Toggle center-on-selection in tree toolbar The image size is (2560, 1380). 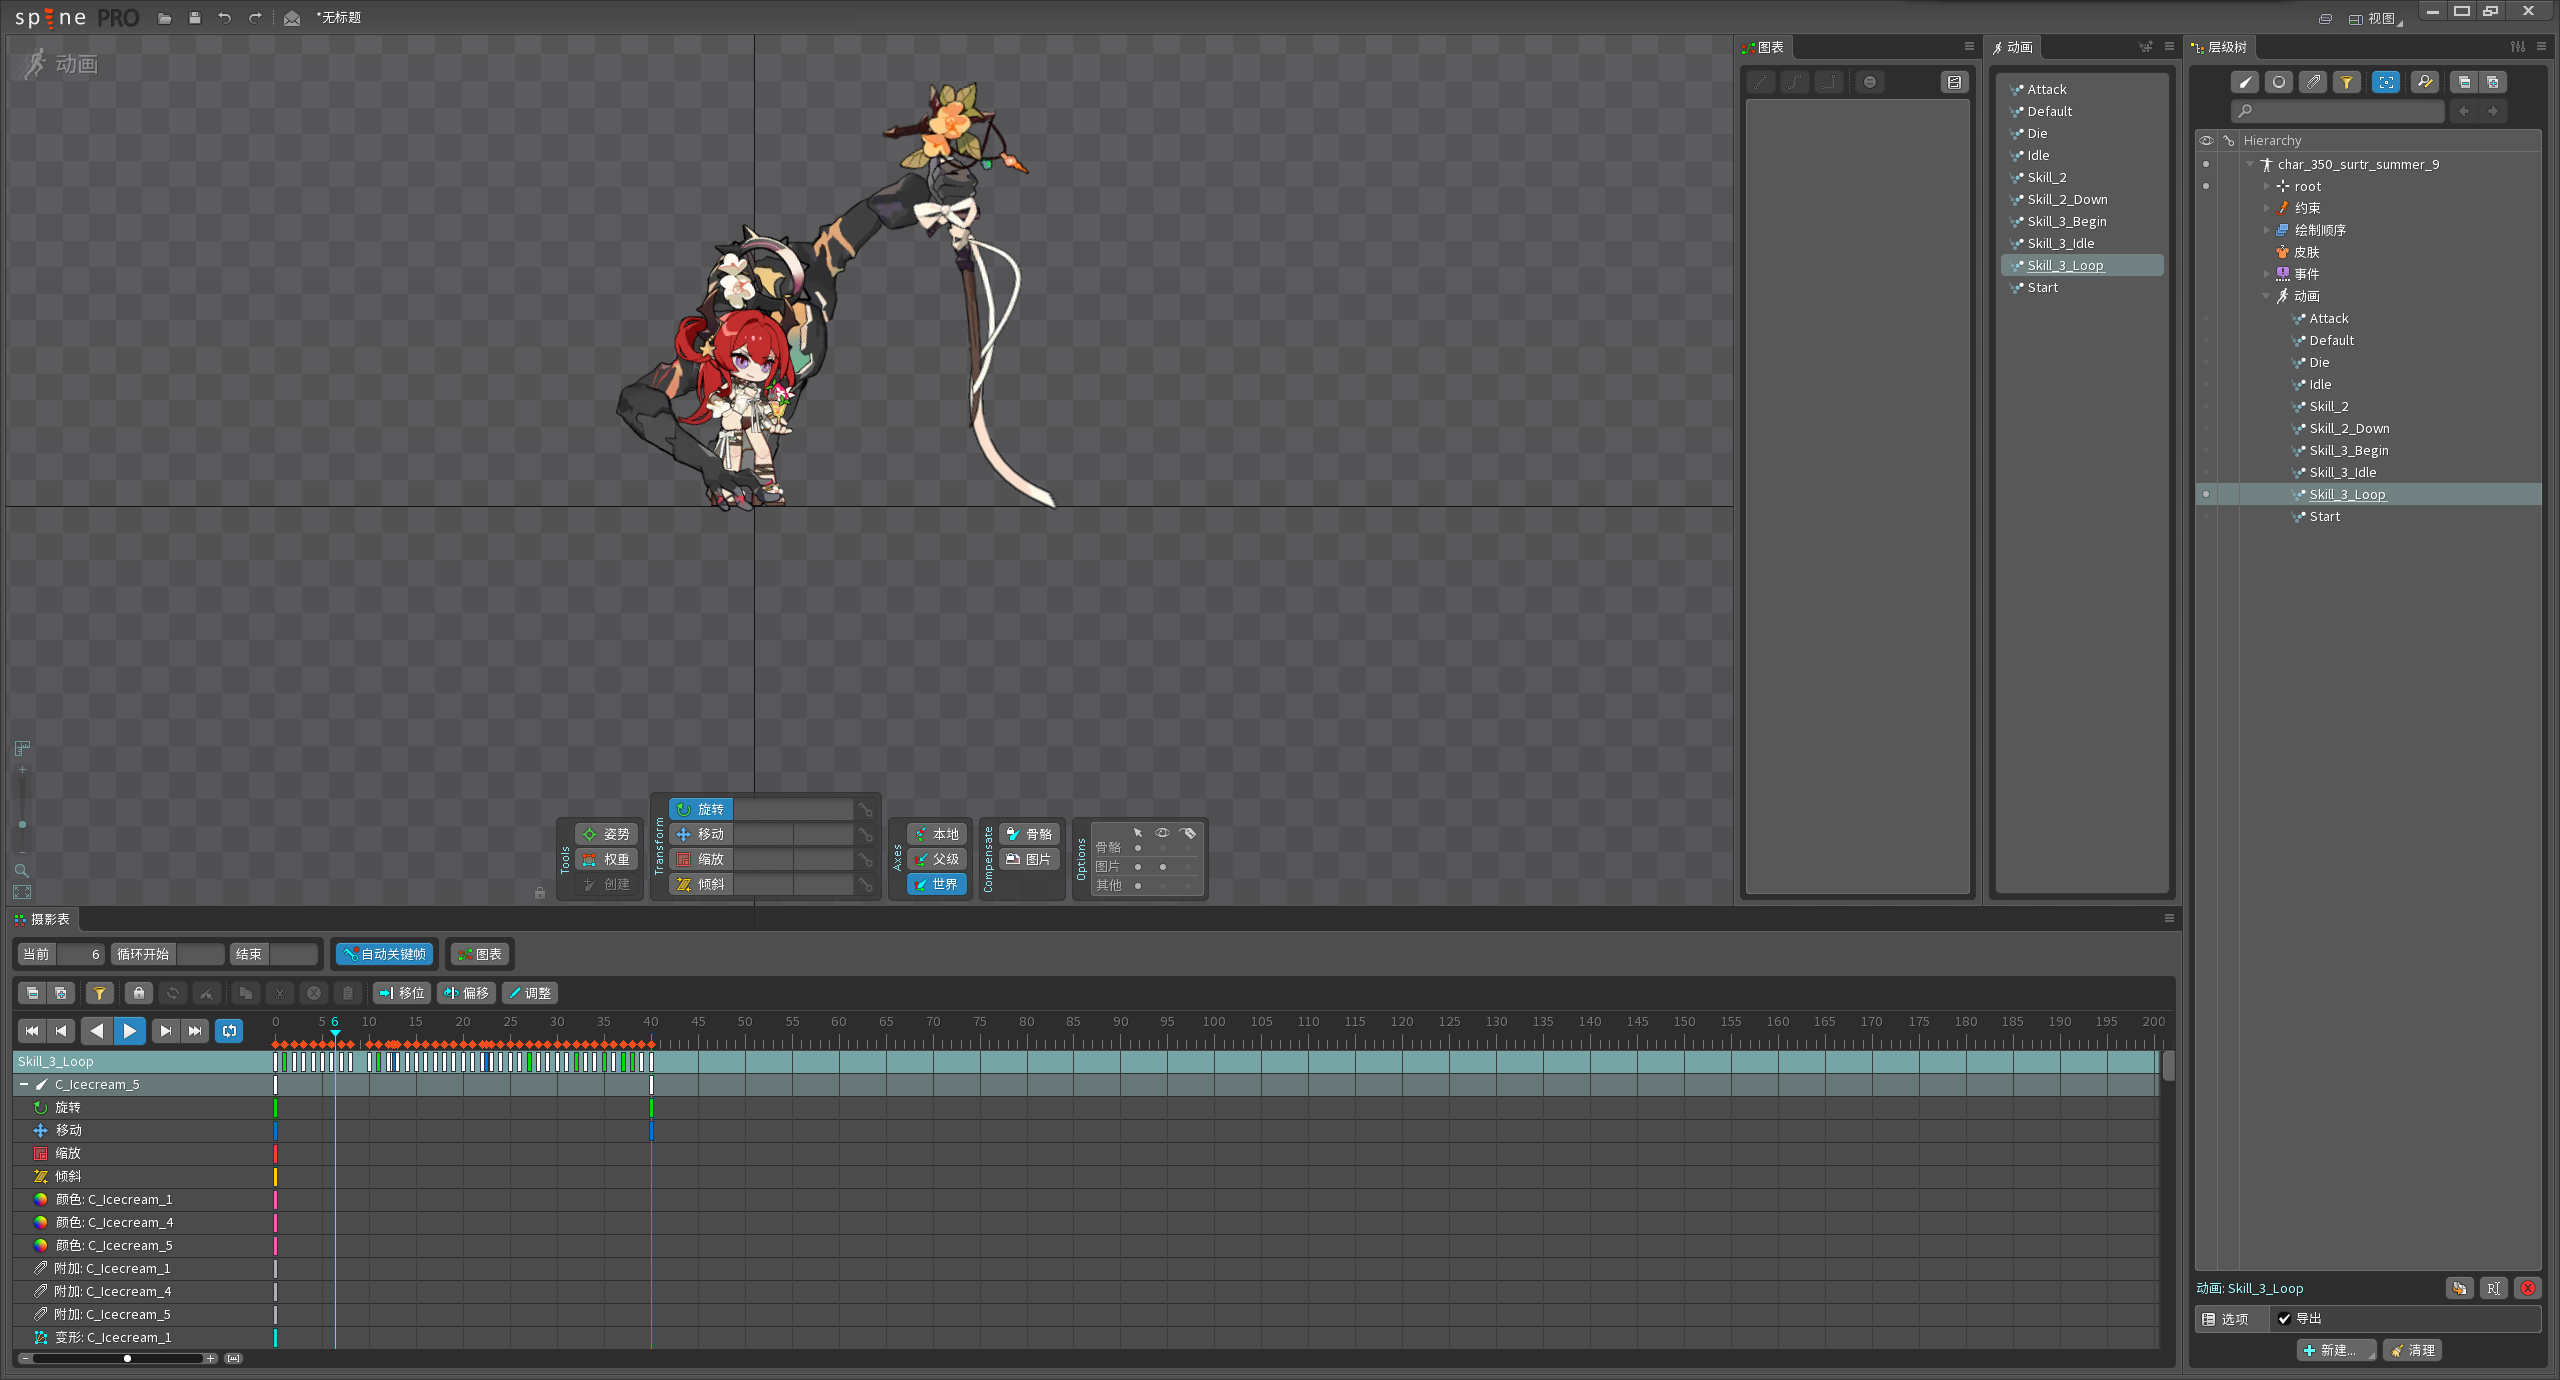(2386, 82)
